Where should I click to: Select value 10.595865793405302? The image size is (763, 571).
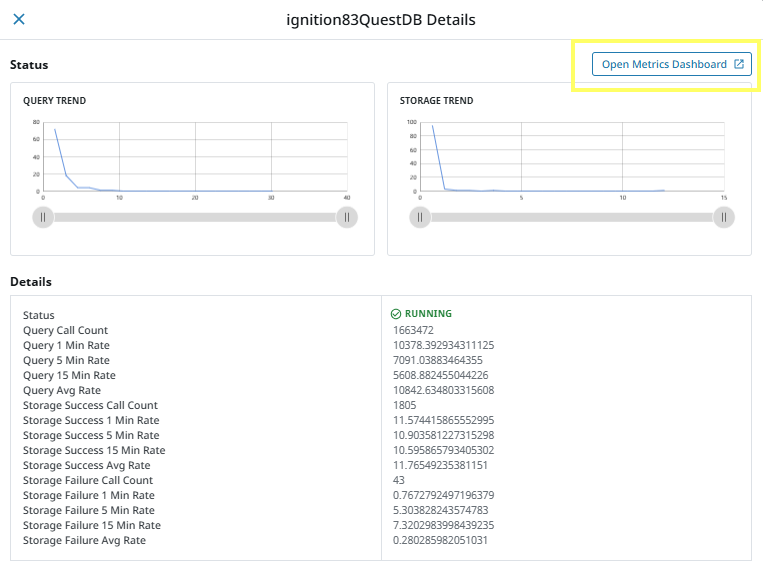(x=443, y=451)
